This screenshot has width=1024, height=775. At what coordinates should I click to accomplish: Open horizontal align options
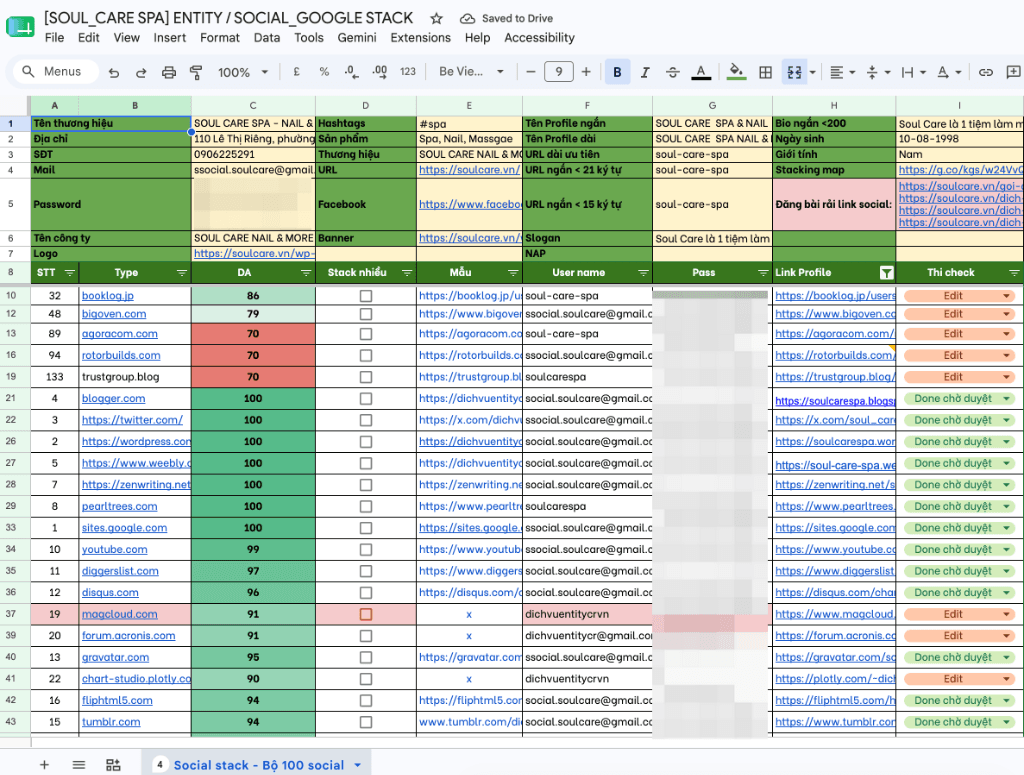pyautogui.click(x=842, y=72)
